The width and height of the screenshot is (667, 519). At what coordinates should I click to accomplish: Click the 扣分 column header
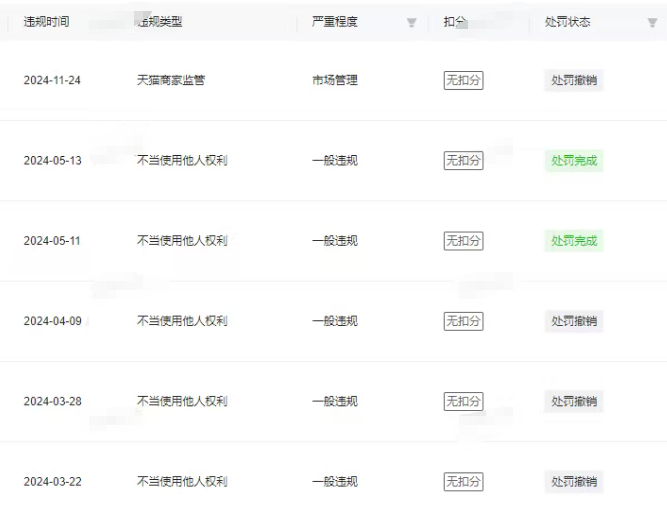pos(455,22)
